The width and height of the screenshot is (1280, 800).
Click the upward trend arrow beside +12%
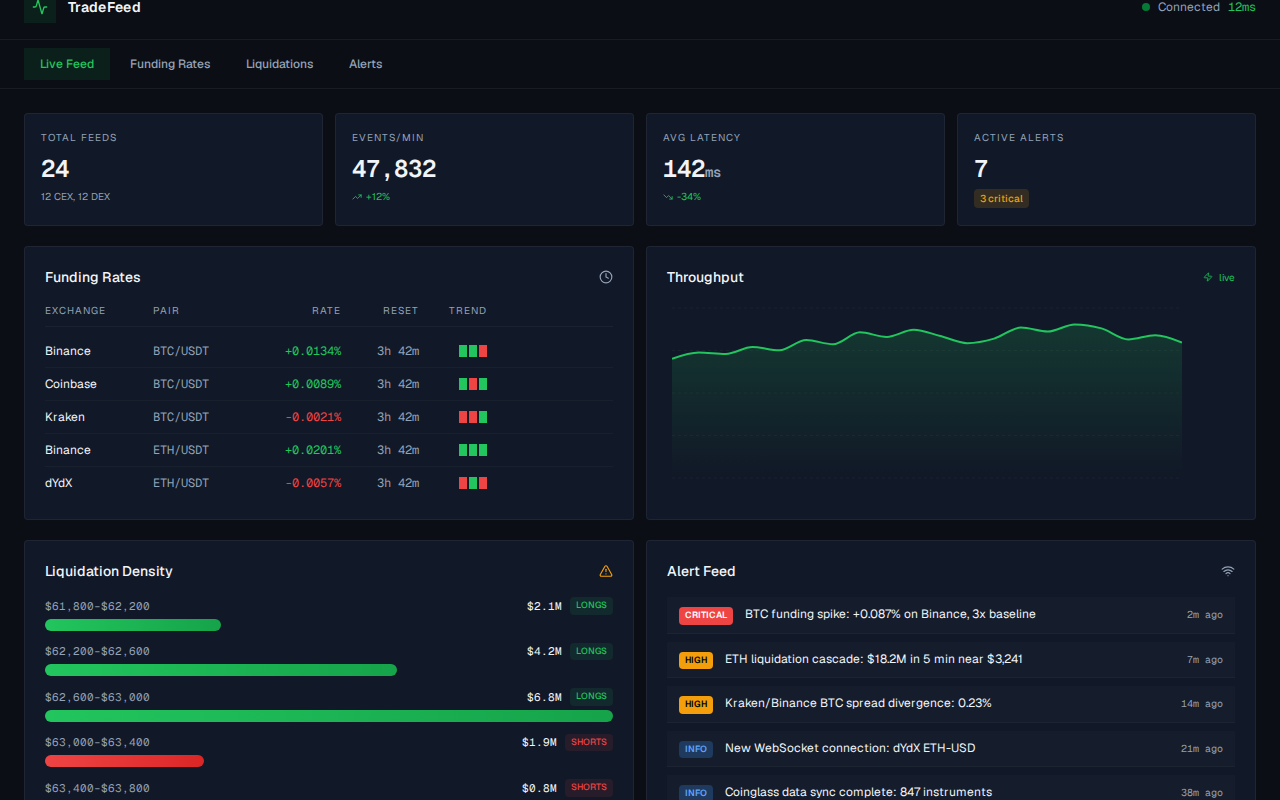pyautogui.click(x=356, y=196)
